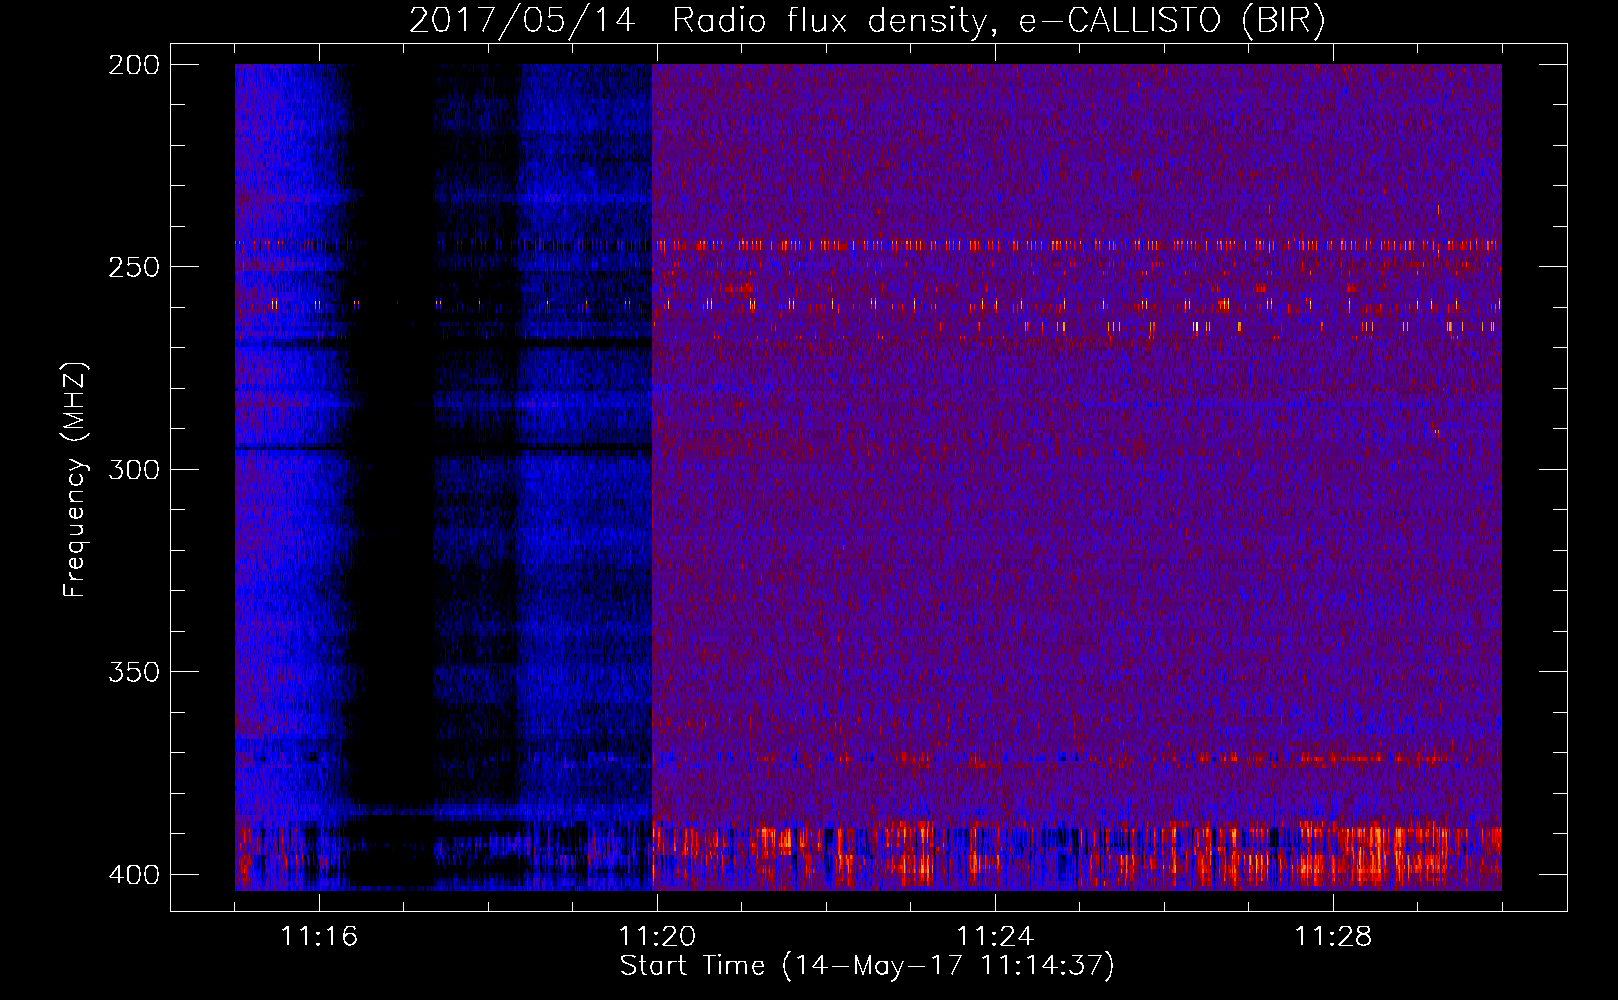Click the 350 frequency tick label

coord(133,672)
